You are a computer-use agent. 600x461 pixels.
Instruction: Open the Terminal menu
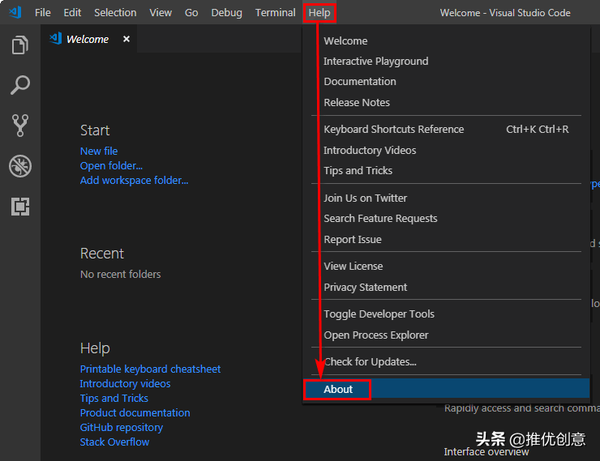(x=275, y=13)
